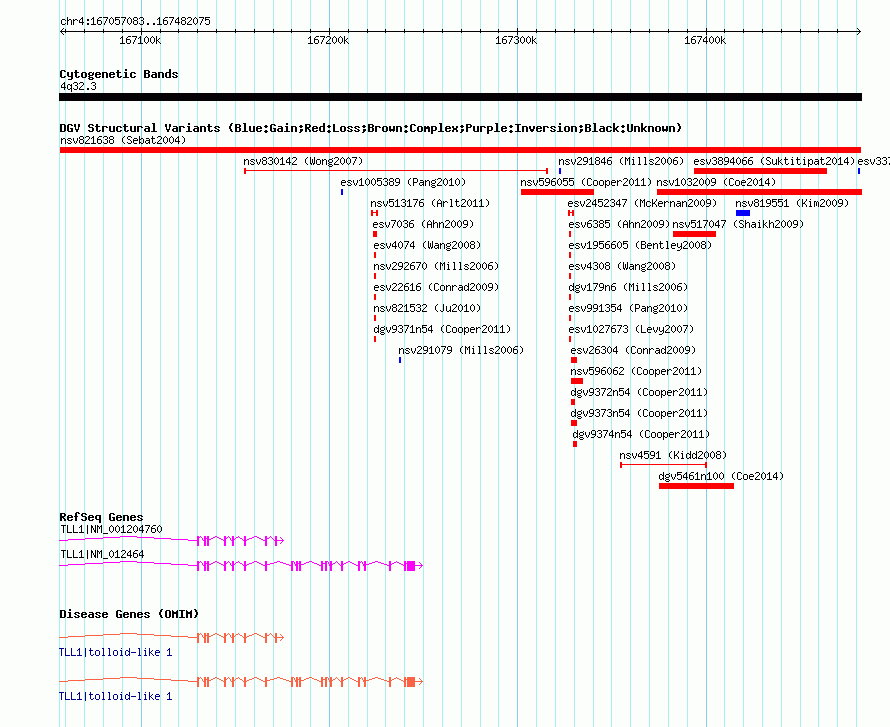Click the long red bar under nsv821638
The height and width of the screenshot is (727, 890).
(460, 150)
